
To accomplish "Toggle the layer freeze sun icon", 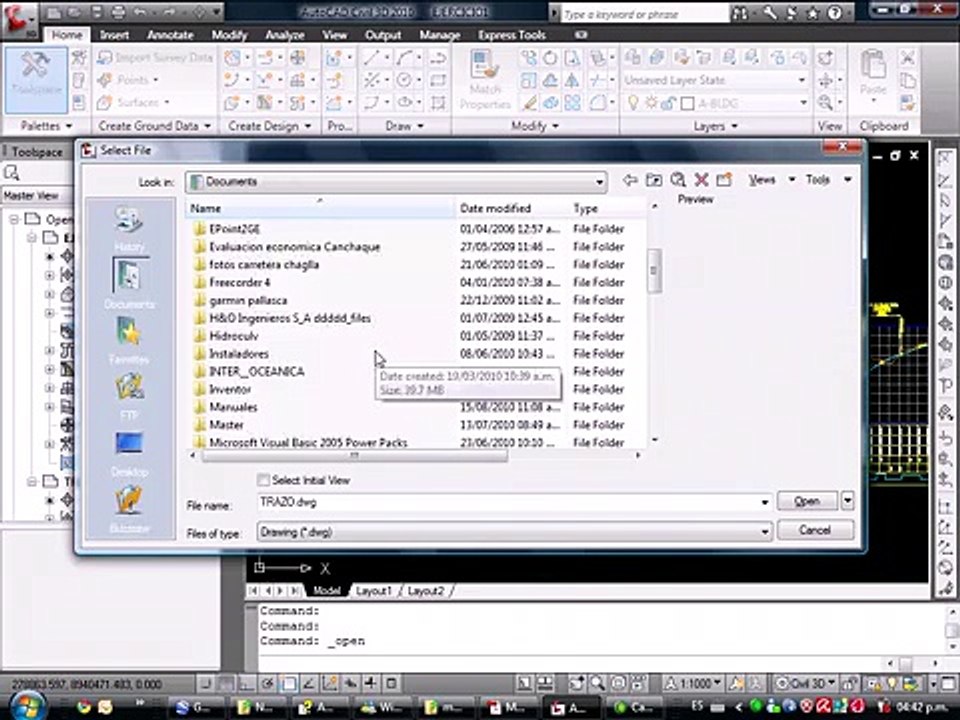I will pyautogui.click(x=651, y=103).
